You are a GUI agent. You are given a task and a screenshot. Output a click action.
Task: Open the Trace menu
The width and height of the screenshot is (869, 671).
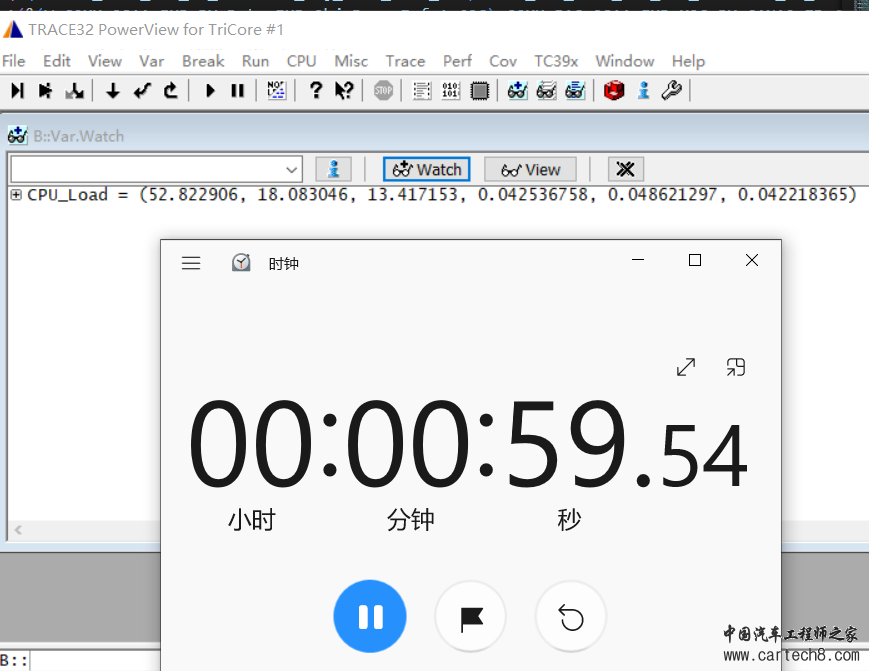tap(405, 61)
